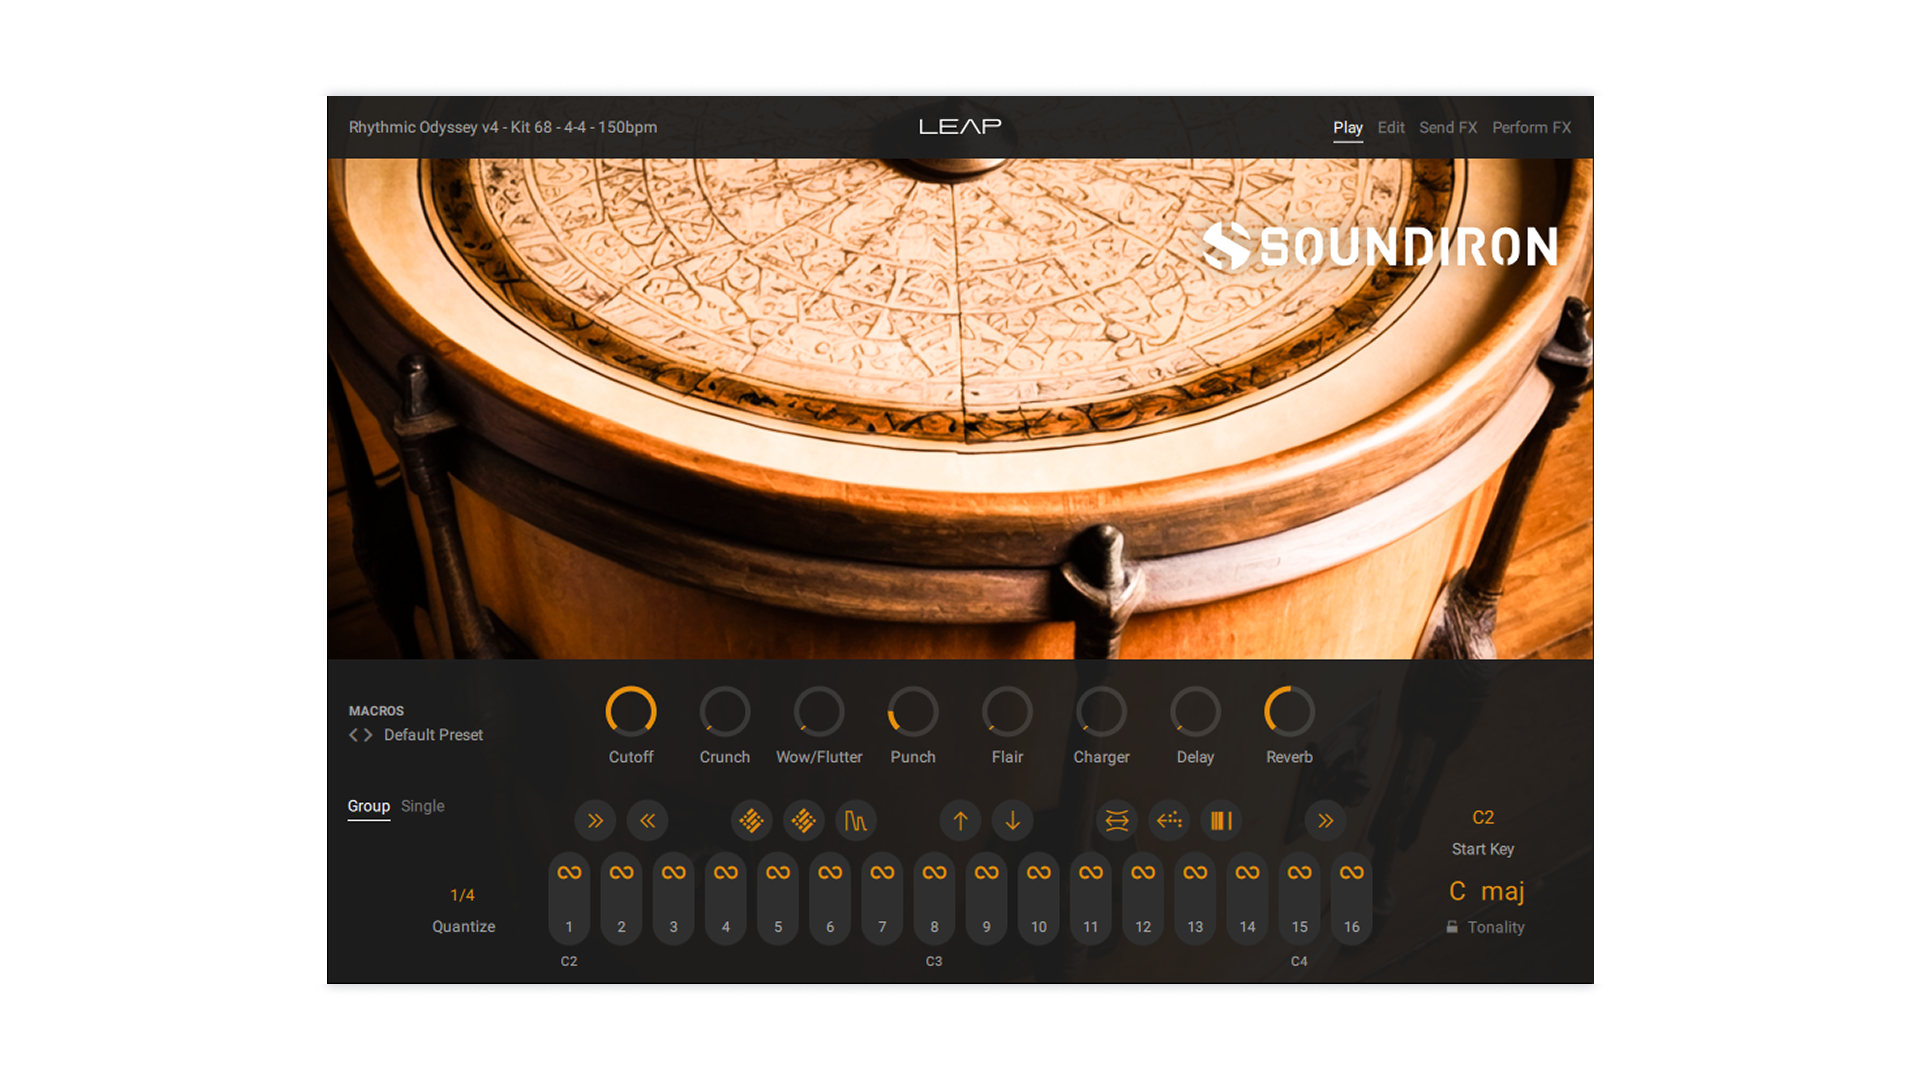Select previous macro preset arrow

pyautogui.click(x=353, y=735)
